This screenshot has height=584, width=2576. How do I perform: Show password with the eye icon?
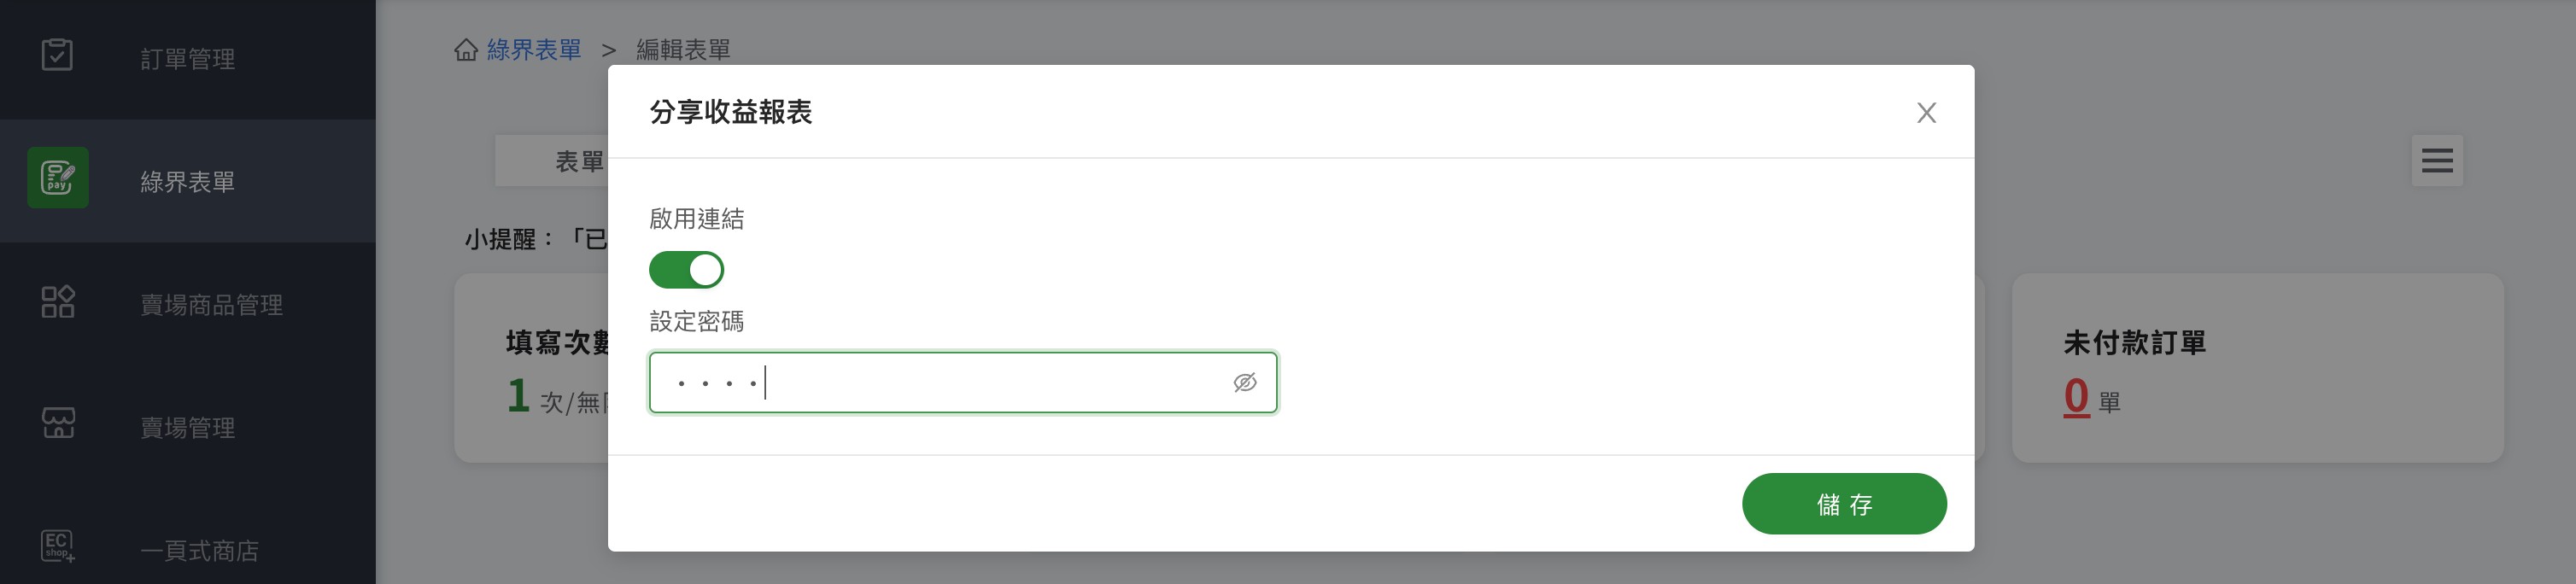point(1245,382)
